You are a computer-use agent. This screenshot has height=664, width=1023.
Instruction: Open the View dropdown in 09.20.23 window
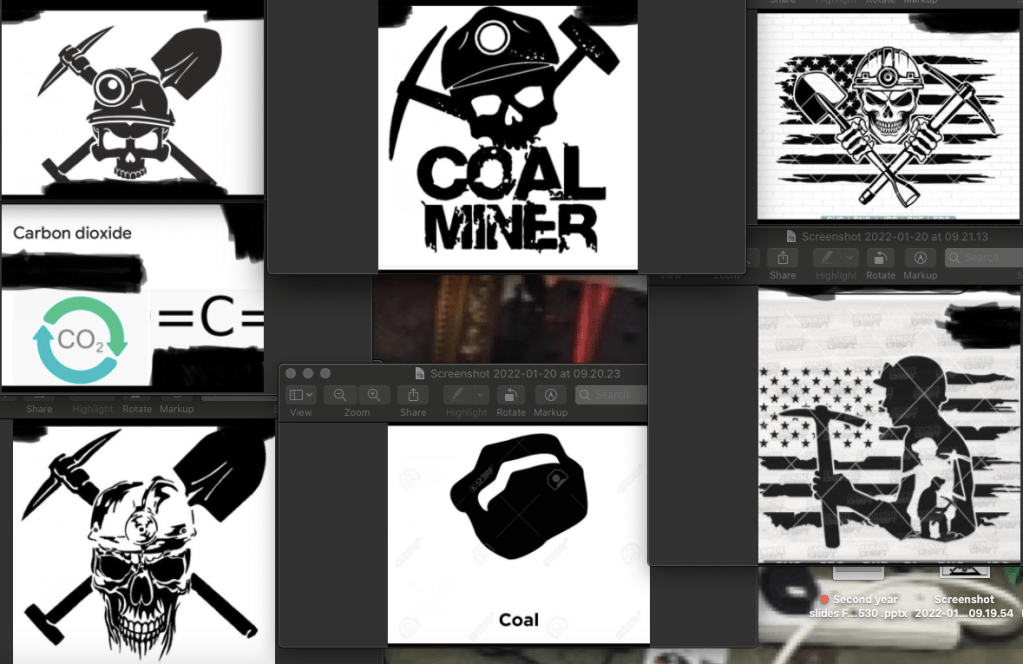[x=301, y=395]
